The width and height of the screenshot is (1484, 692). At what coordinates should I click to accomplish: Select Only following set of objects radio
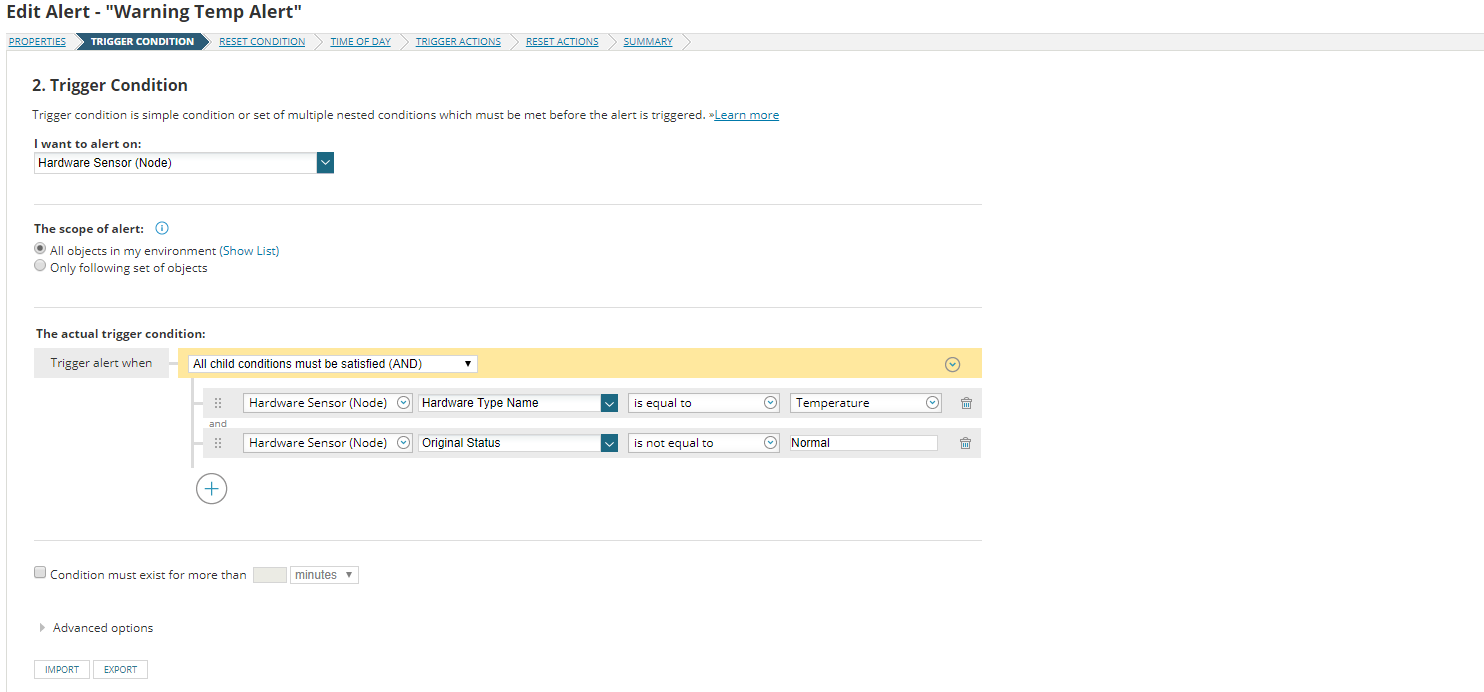click(40, 266)
